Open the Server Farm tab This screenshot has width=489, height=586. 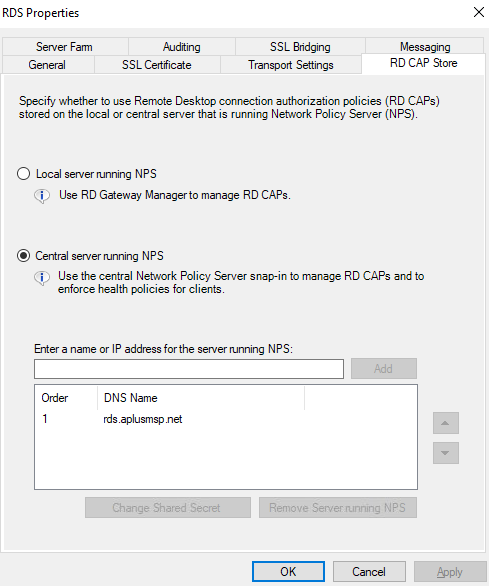(65, 47)
